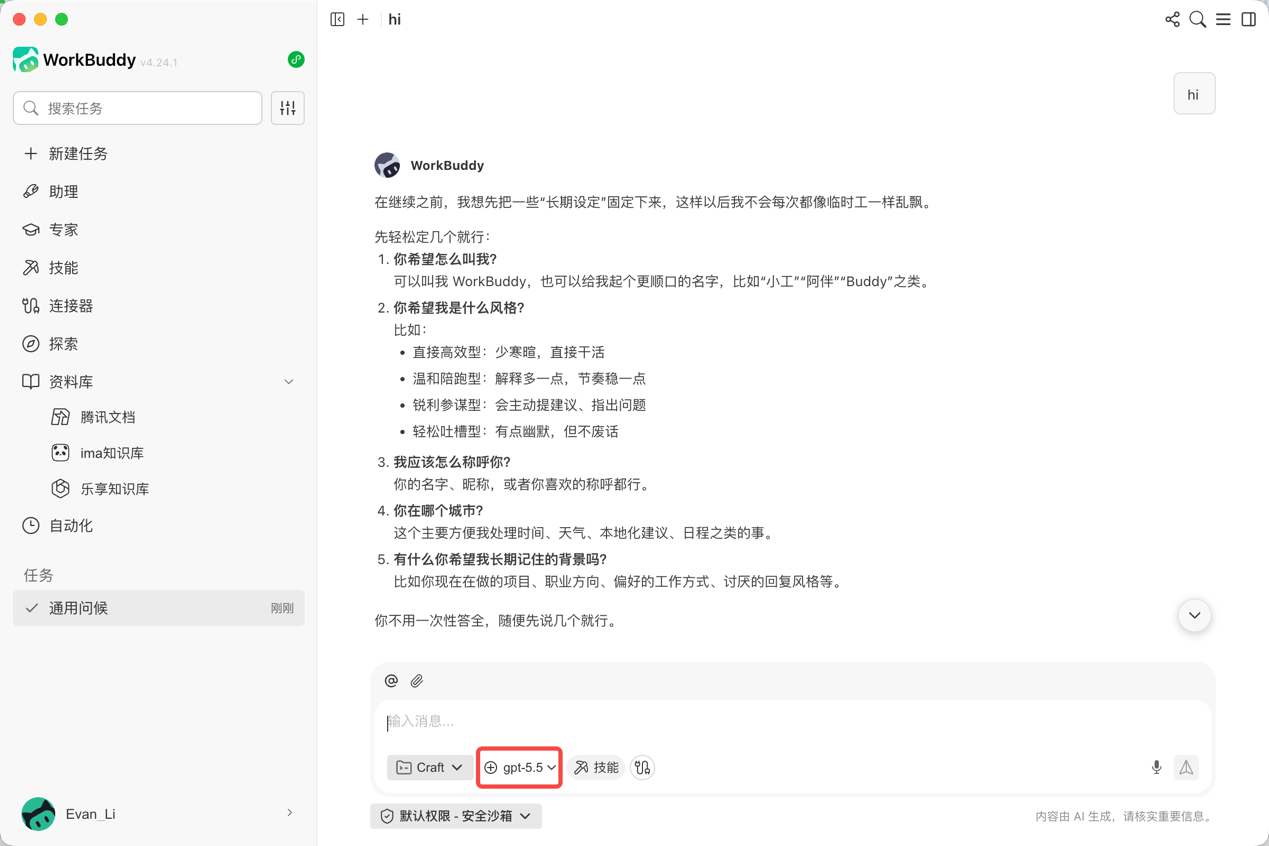1269x846 pixels.
Task: Click the 内容由 AI 生成 disclaimer text
Action: point(1126,817)
